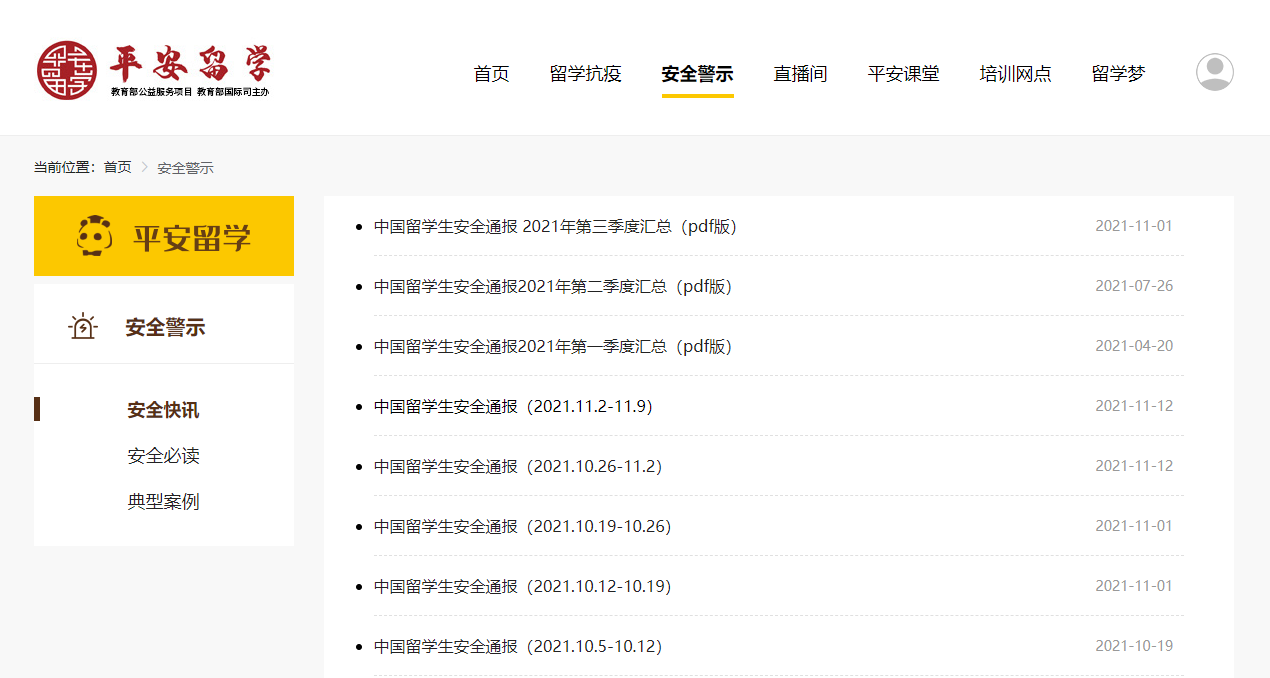Viewport: 1270px width, 678px height.
Task: Open 2021年第二季度汇总 pdf report link
Action: point(553,286)
